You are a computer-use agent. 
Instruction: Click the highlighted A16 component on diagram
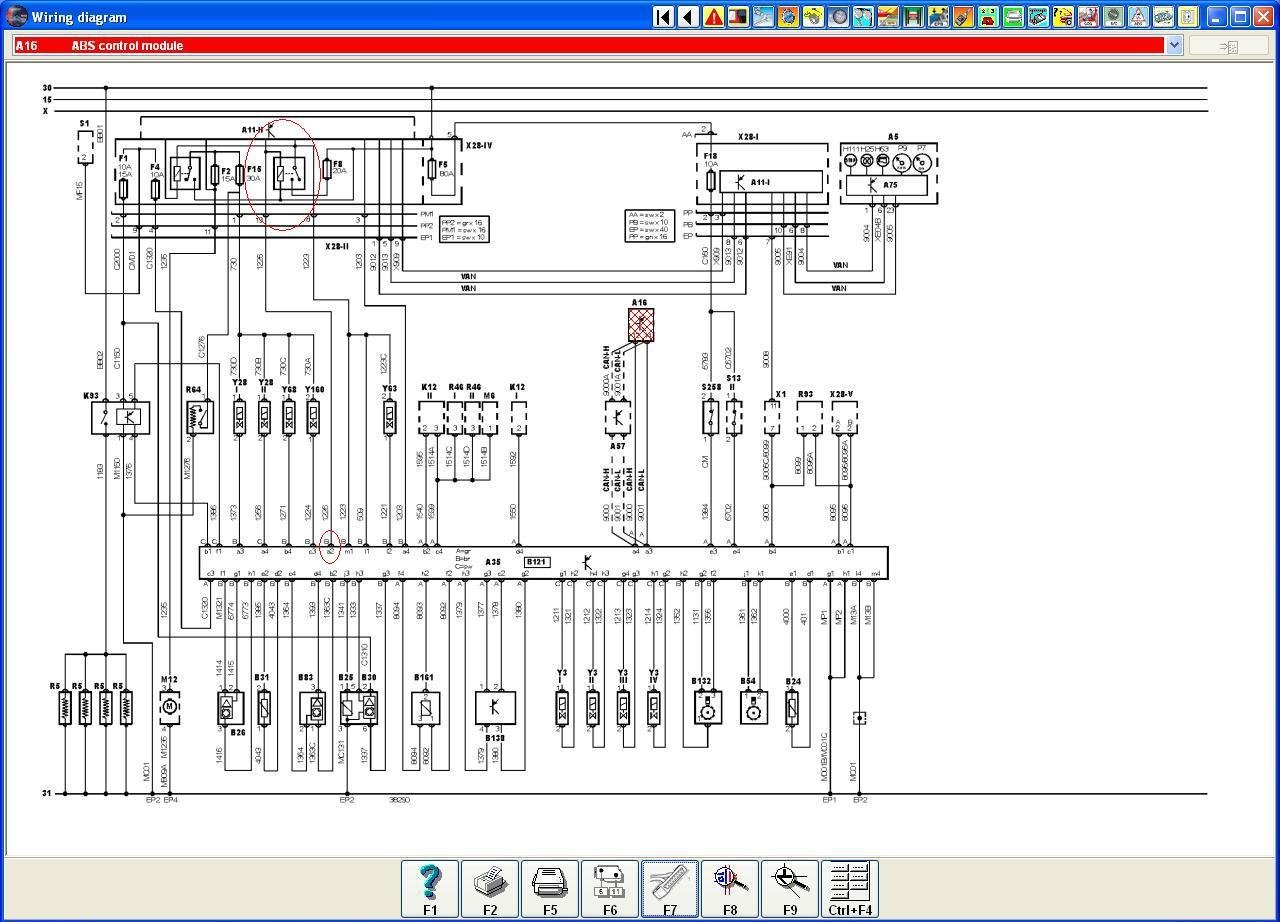click(x=641, y=324)
